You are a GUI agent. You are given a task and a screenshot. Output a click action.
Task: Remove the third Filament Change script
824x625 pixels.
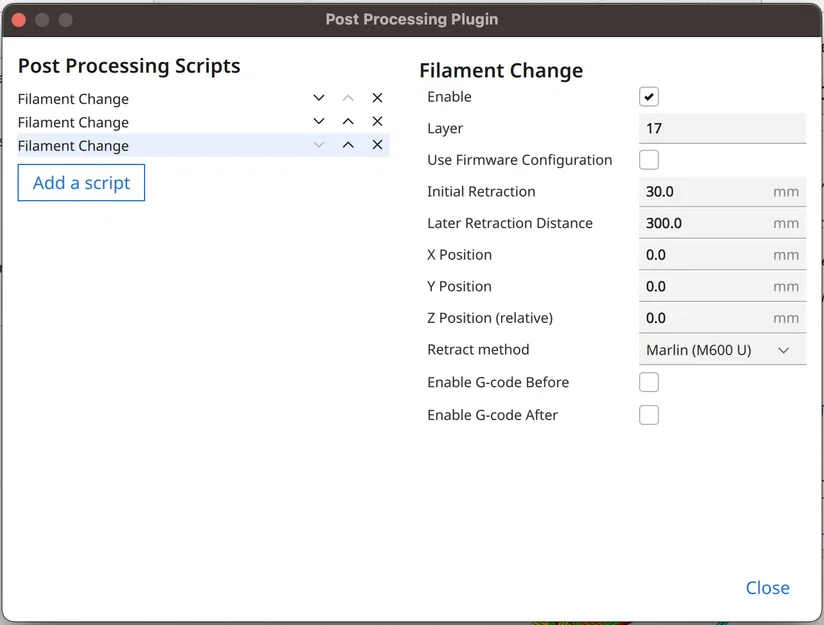[377, 145]
